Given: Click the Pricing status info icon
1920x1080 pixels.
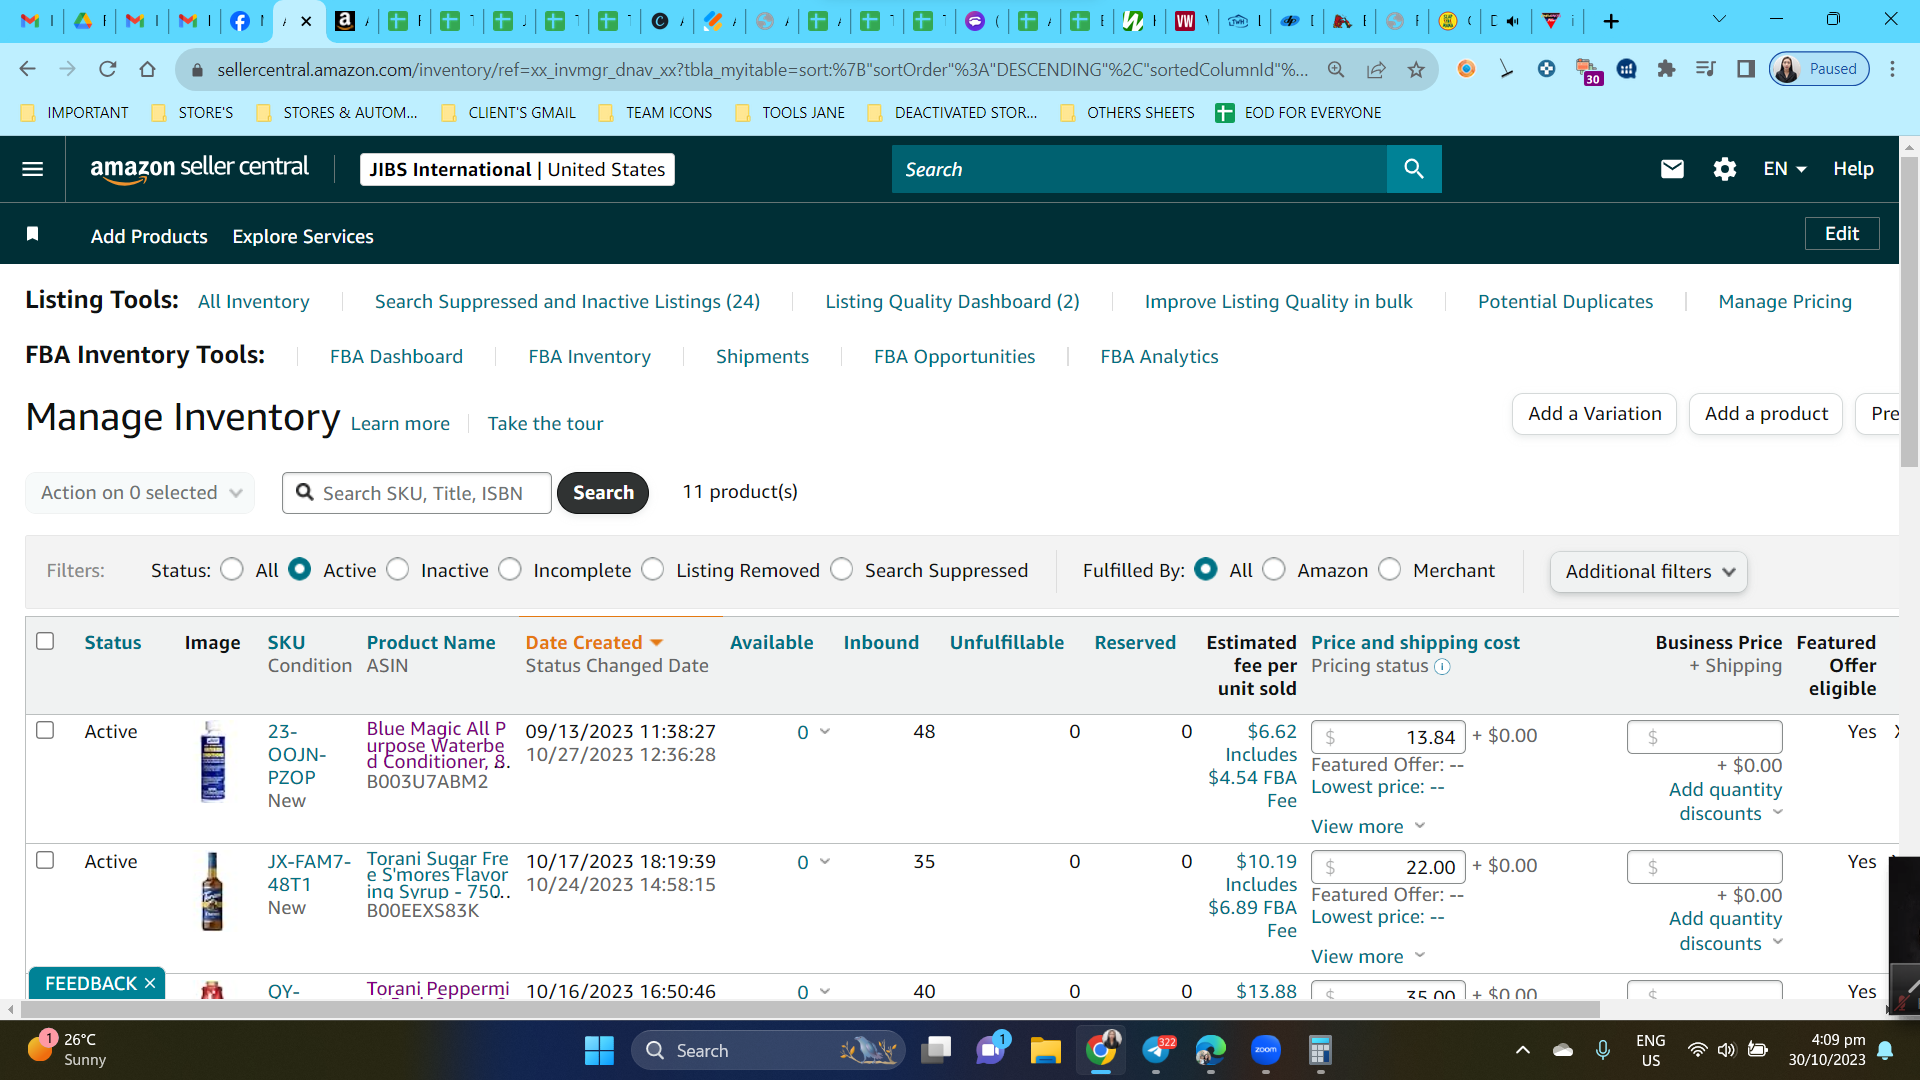Looking at the screenshot, I should pos(1442,667).
